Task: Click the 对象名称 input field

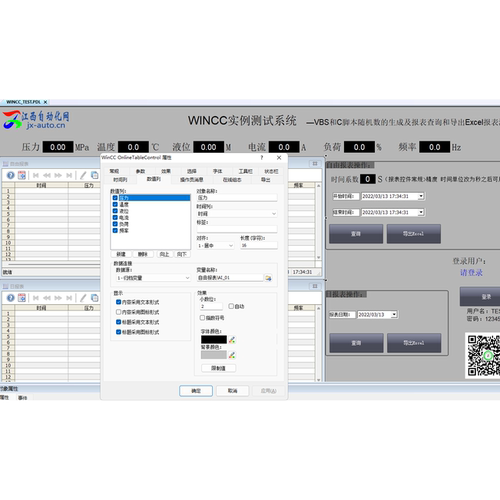Action: 237,198
